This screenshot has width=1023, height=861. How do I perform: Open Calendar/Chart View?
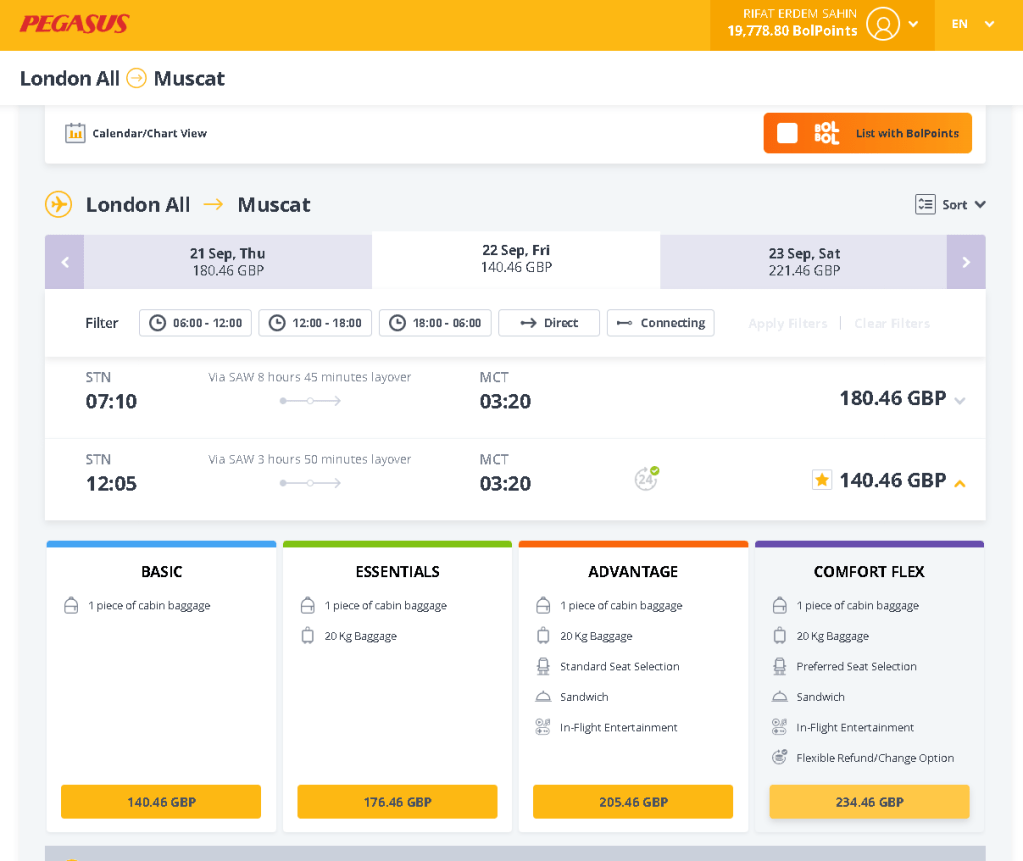(136, 133)
